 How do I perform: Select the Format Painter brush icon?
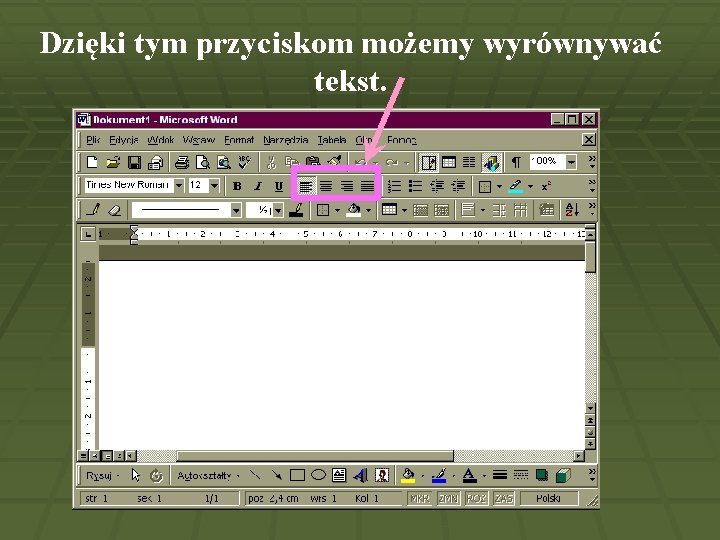334,162
